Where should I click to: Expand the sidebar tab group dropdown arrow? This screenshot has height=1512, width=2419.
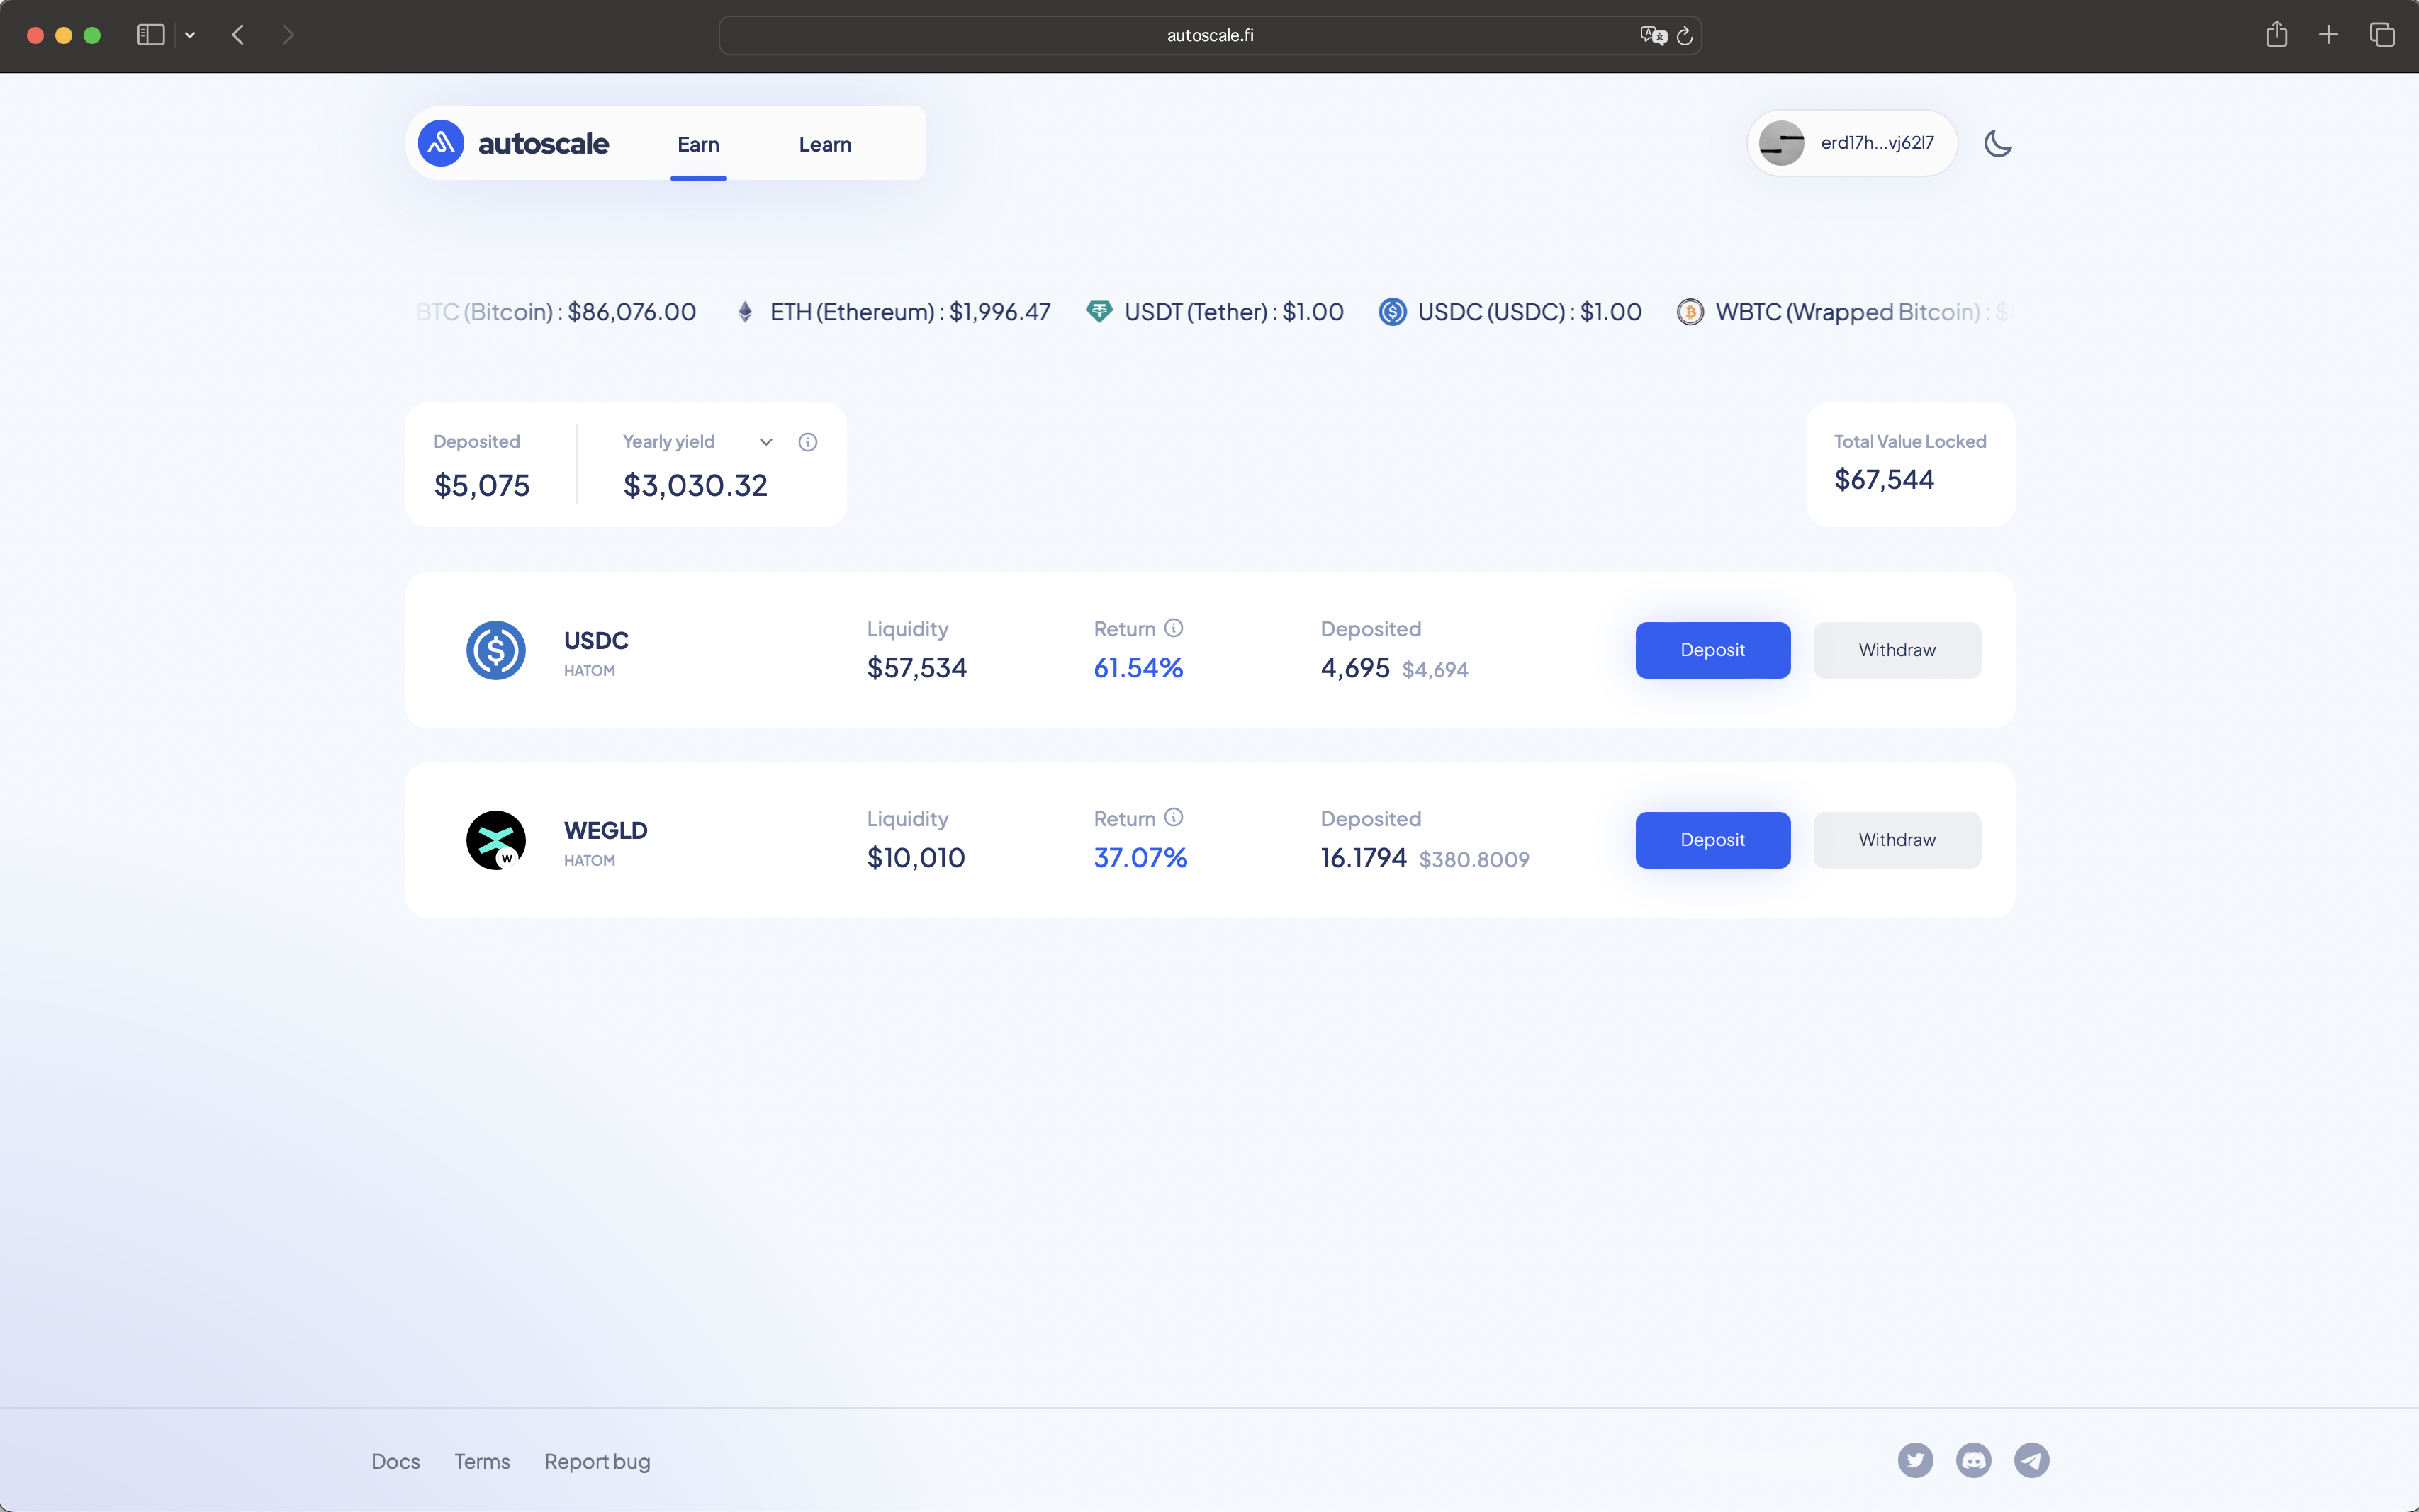[190, 35]
